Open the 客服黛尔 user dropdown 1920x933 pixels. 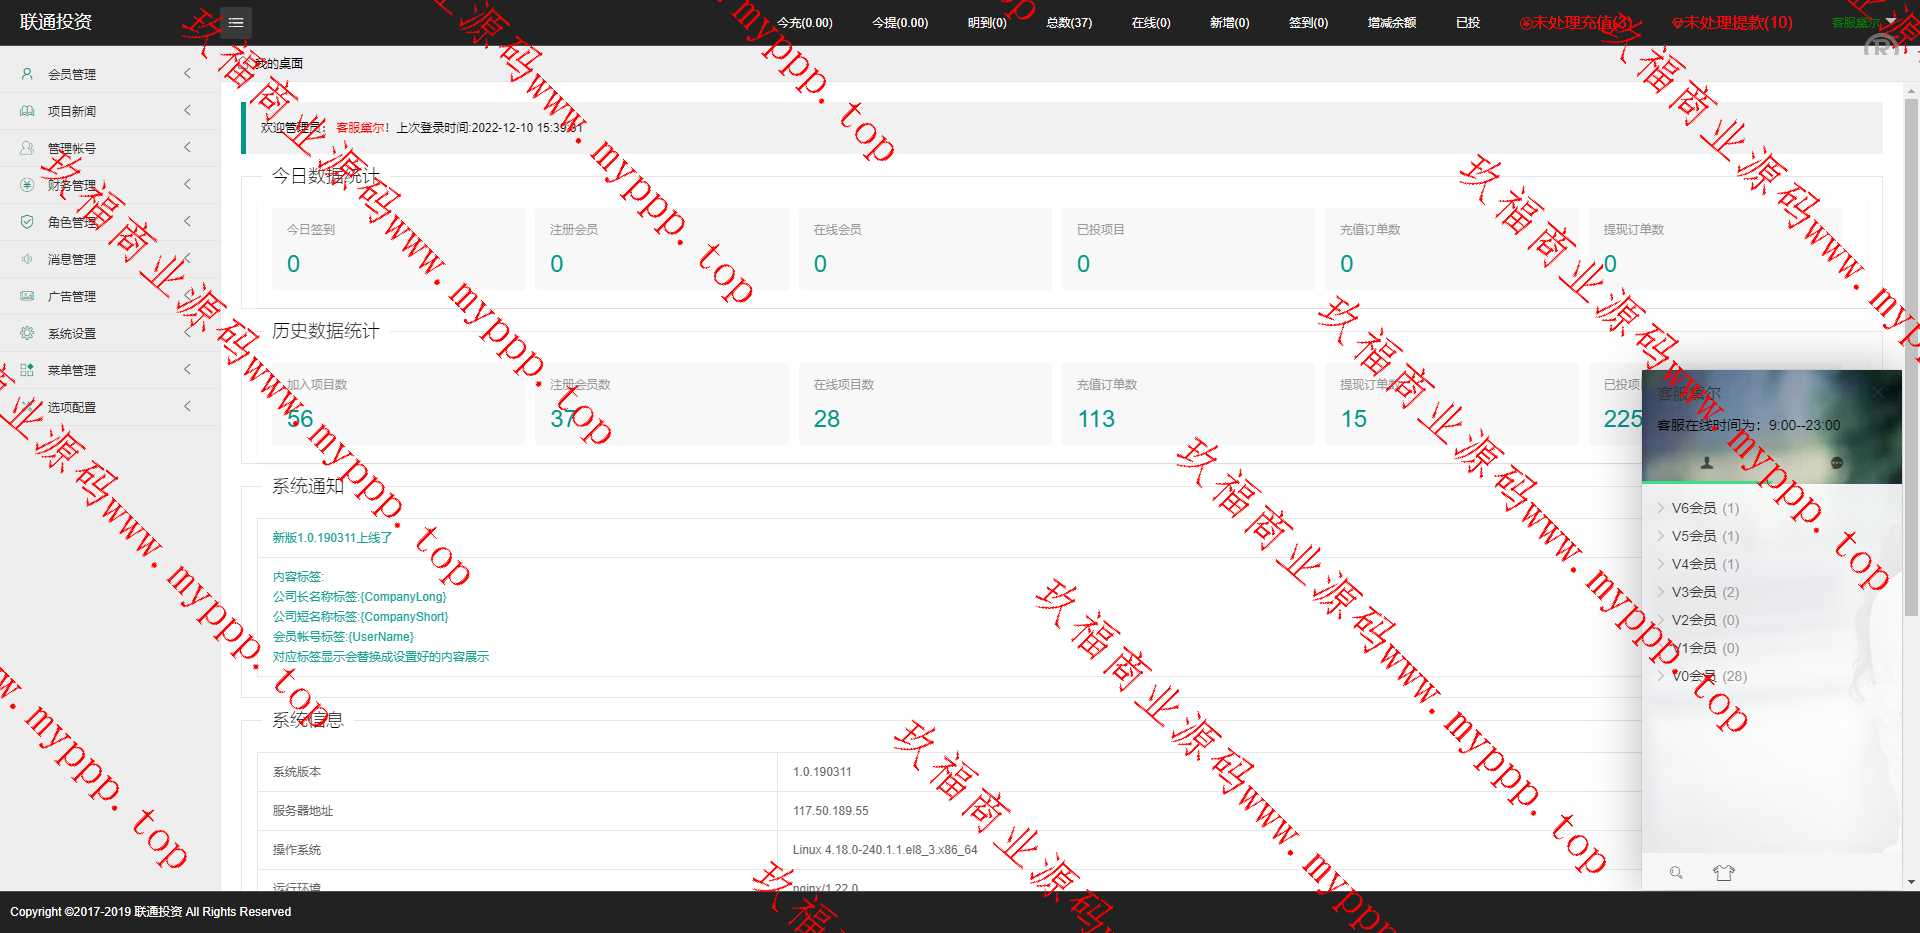pyautogui.click(x=1863, y=22)
